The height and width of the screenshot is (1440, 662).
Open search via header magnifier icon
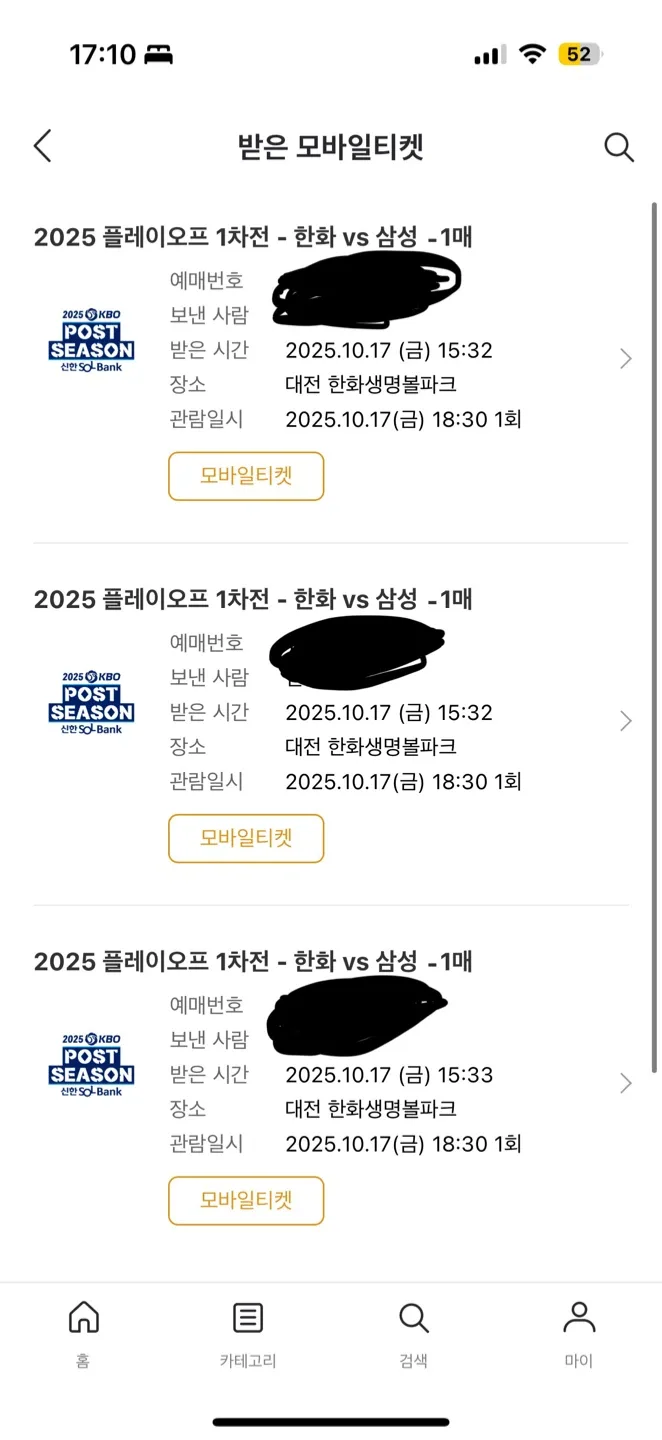click(619, 147)
